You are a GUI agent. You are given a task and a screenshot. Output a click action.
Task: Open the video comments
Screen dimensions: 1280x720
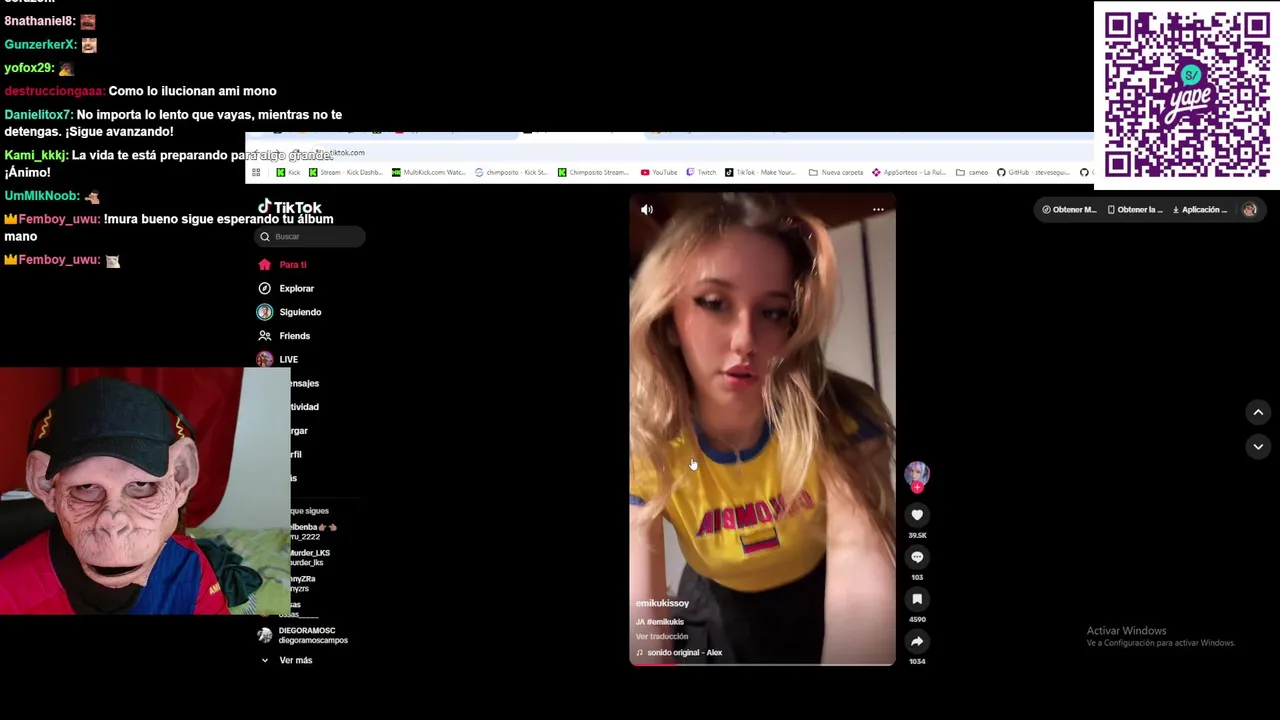[917, 557]
